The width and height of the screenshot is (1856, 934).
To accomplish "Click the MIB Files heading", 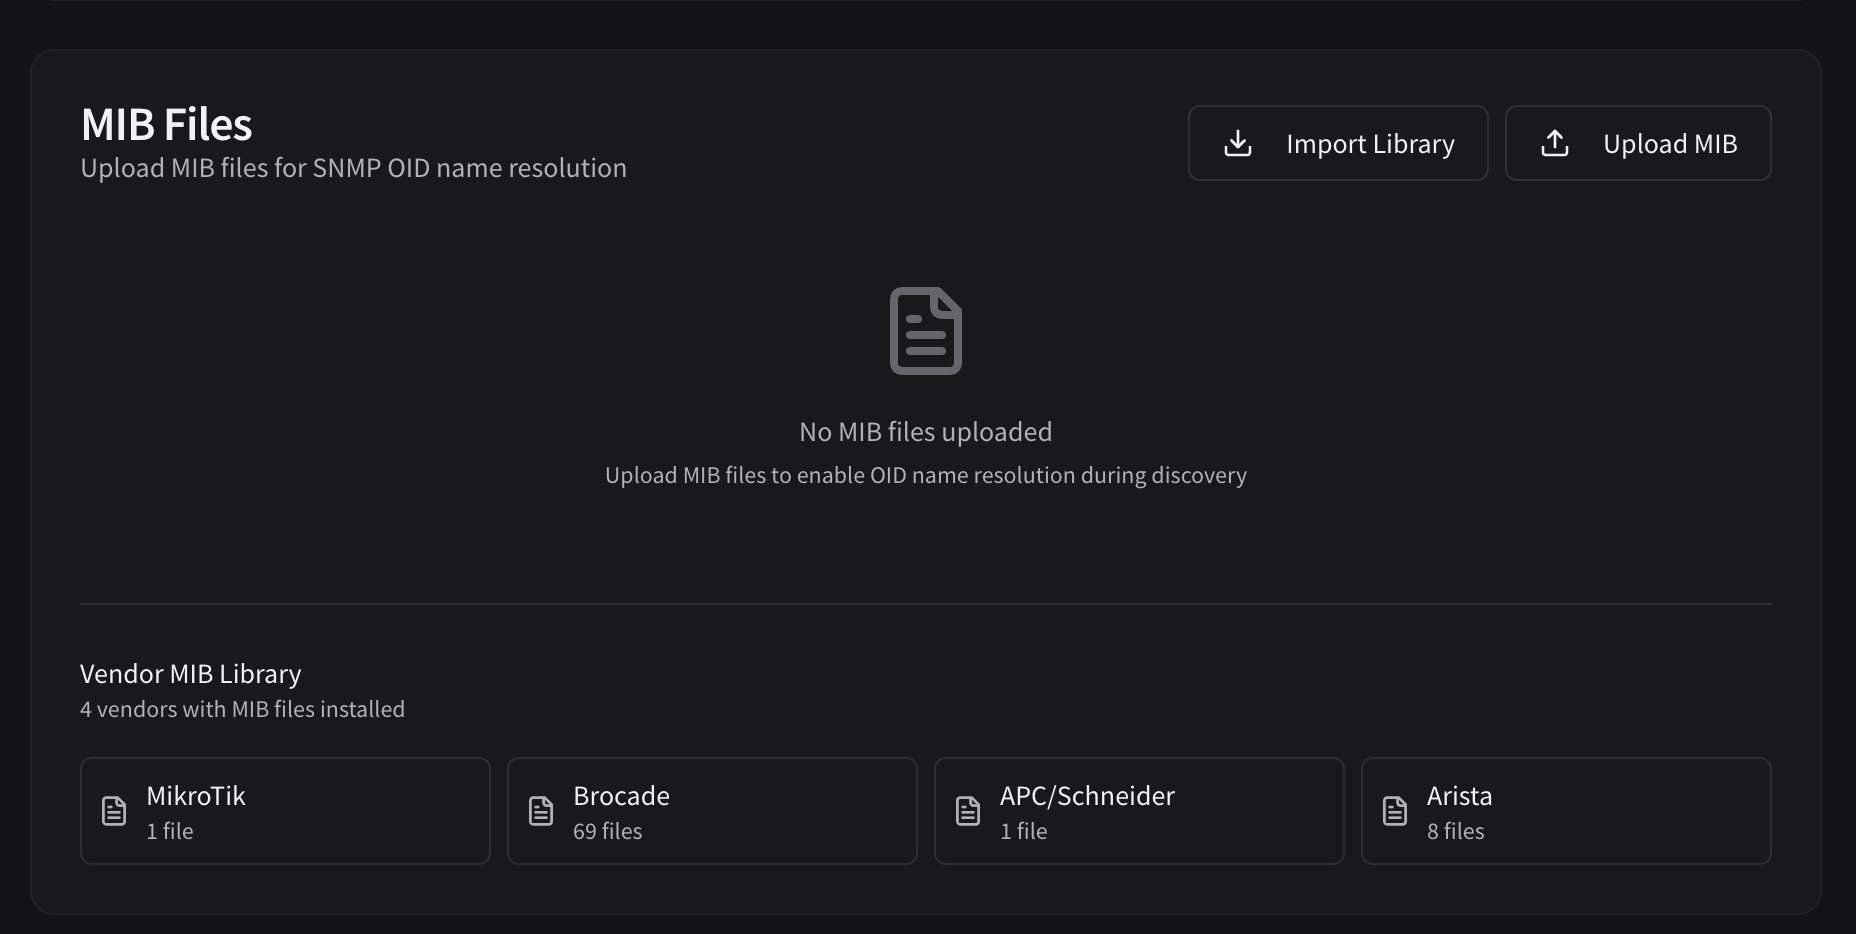I will point(167,125).
